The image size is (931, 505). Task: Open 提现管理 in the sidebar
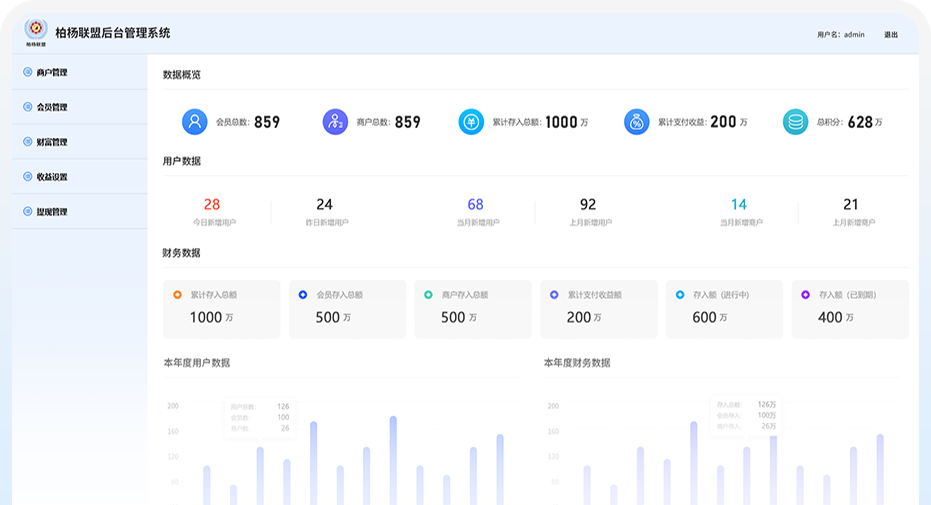point(80,211)
